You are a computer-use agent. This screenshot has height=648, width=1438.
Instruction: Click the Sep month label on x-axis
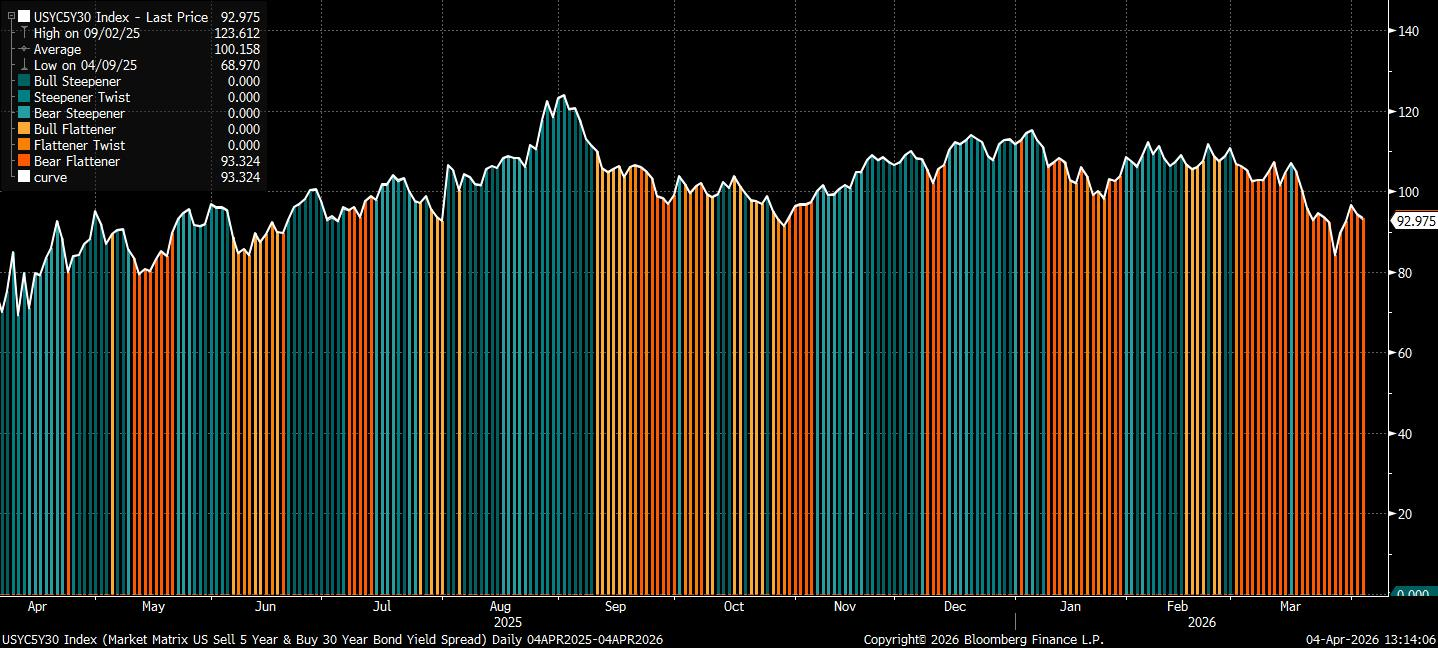tap(615, 606)
